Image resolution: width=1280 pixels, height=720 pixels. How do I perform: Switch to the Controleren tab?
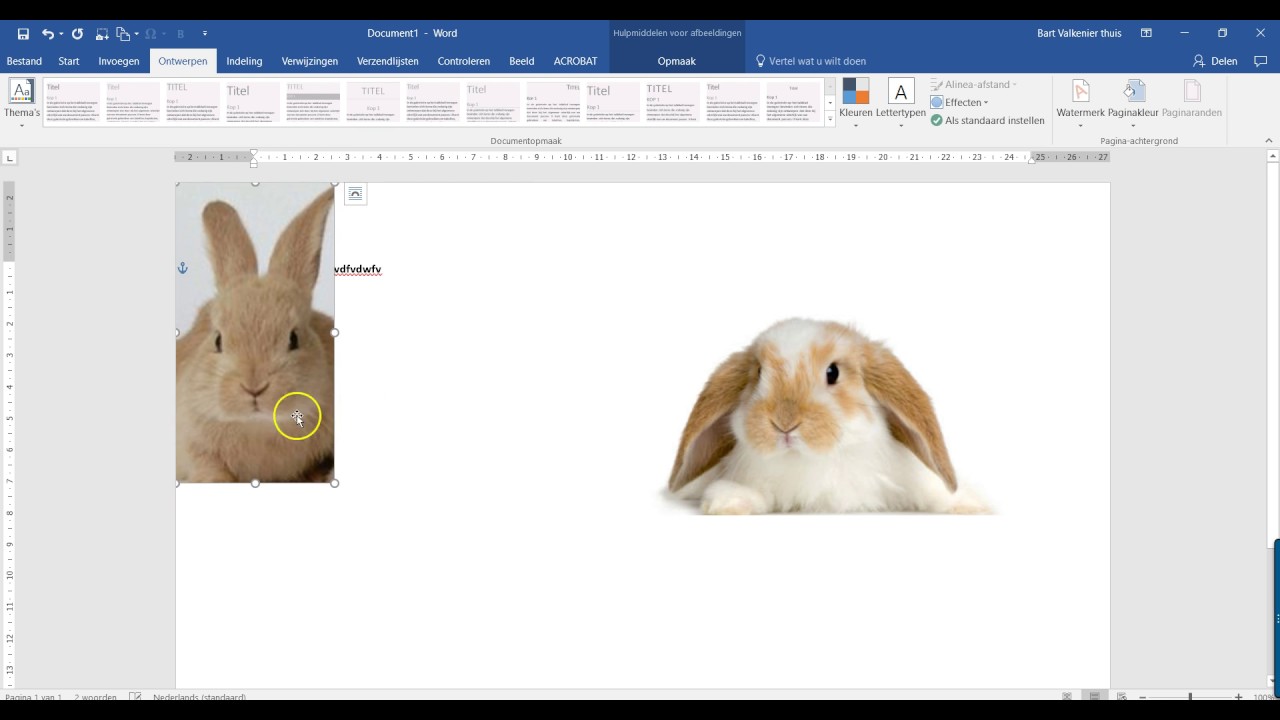464,61
